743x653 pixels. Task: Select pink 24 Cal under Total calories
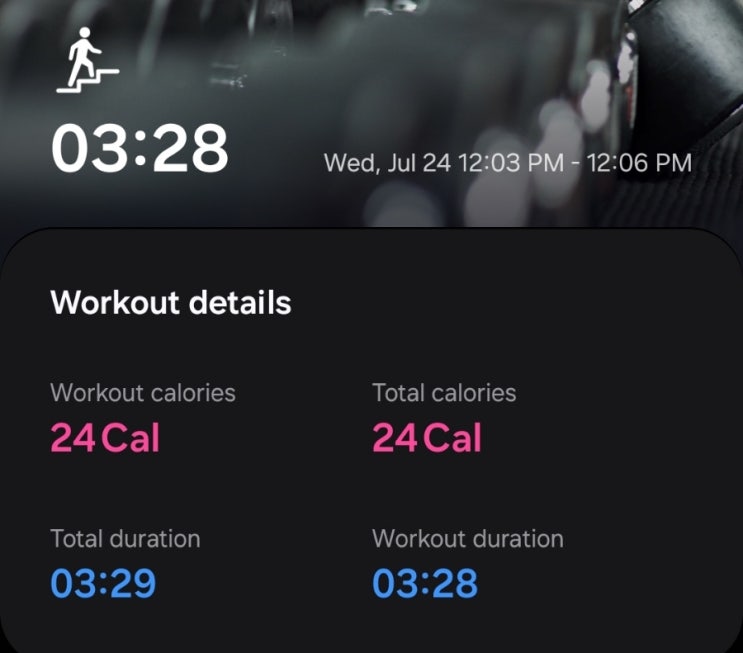(427, 438)
